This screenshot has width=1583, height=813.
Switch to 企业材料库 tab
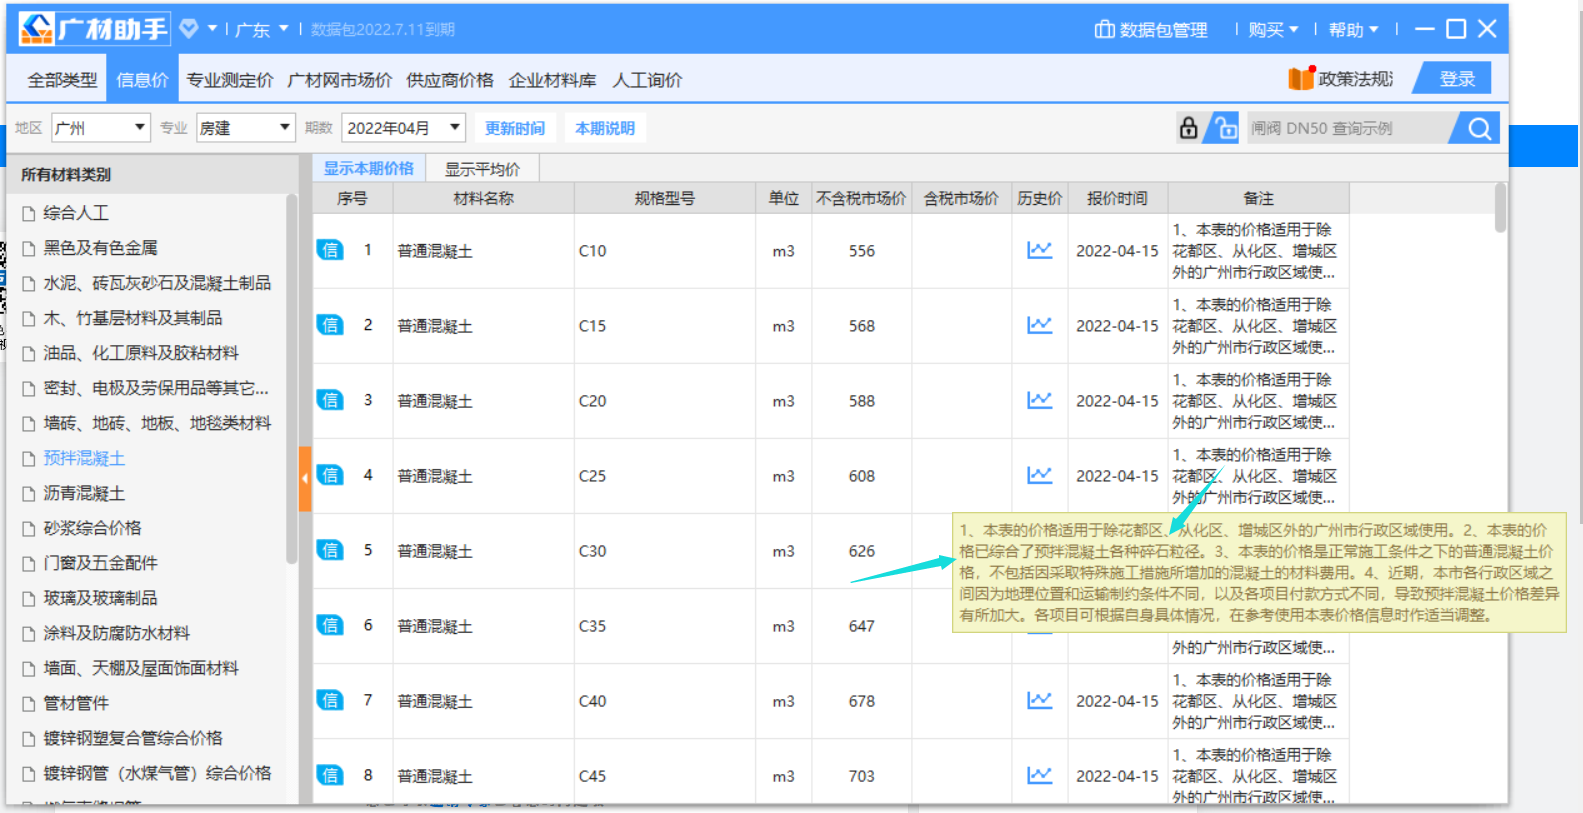coord(552,80)
